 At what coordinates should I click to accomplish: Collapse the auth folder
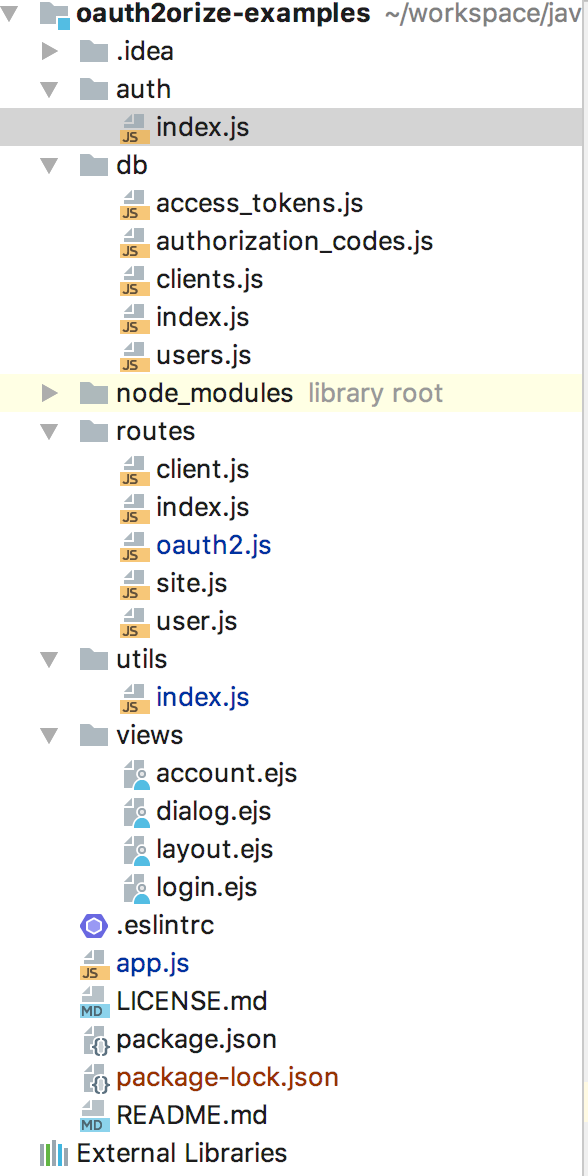click(x=48, y=89)
